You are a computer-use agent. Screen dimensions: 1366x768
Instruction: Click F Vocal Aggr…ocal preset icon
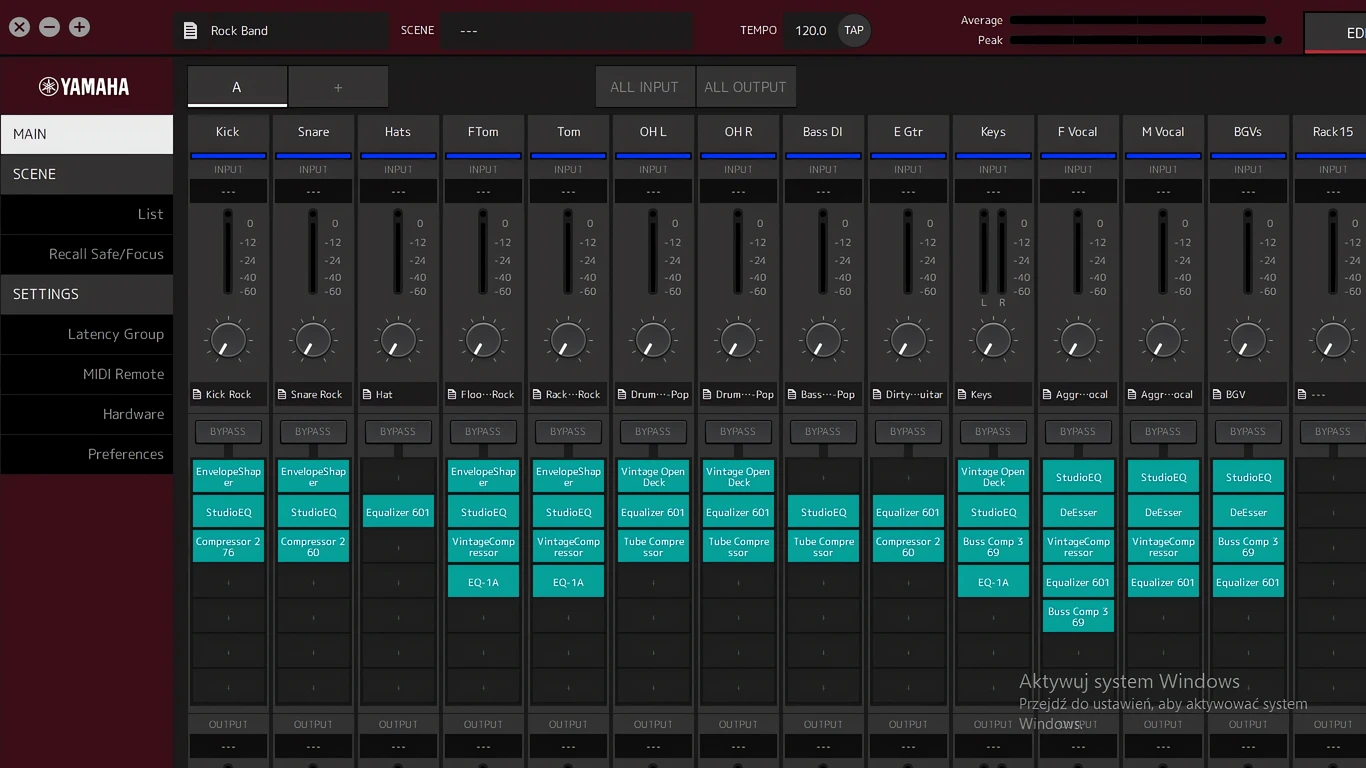(1047, 394)
